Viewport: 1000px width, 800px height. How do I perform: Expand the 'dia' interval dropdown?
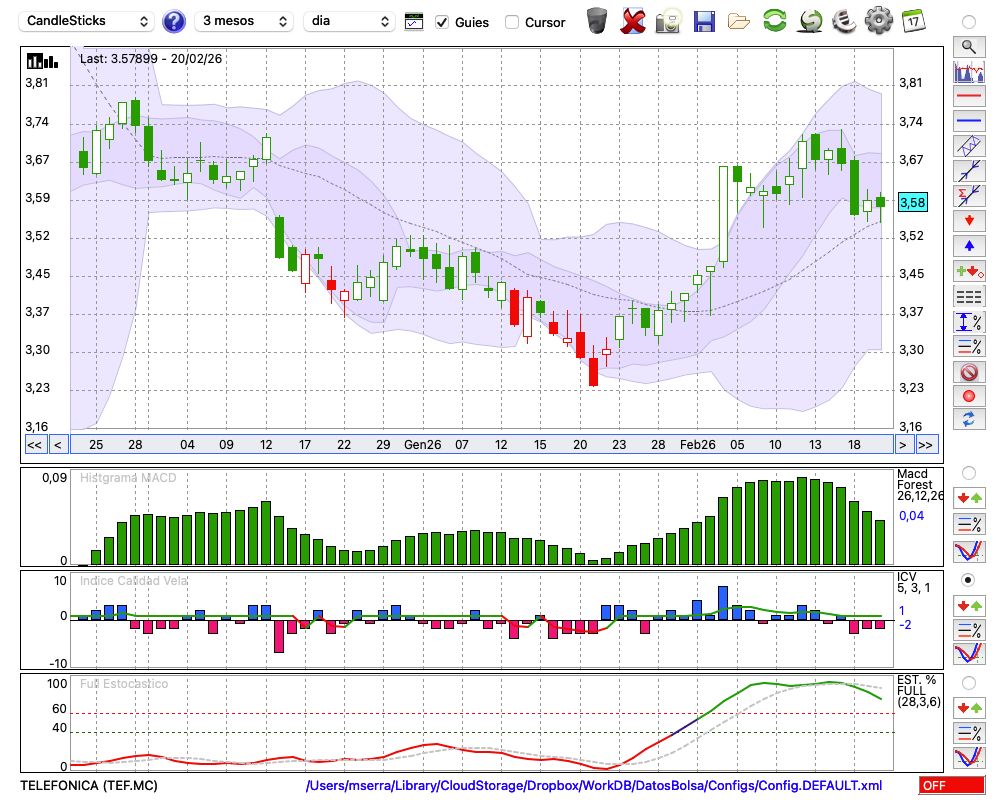pyautogui.click(x=349, y=21)
